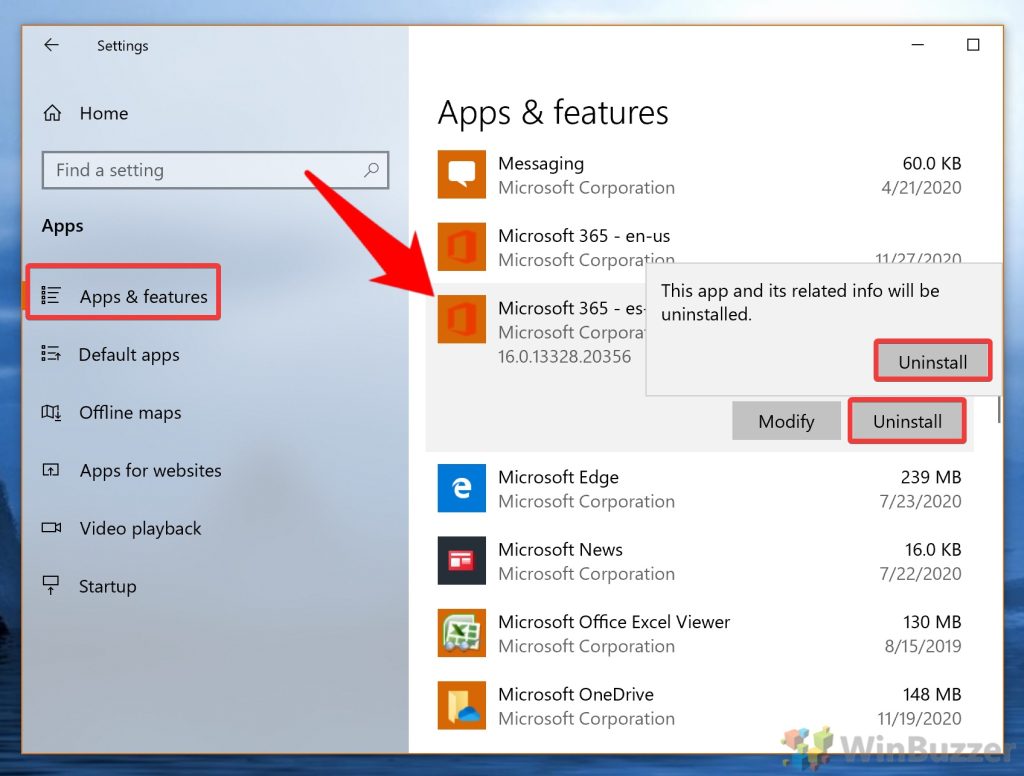Click the 16.0 KB size value
Image resolution: width=1024 pixels, height=776 pixels.
(x=933, y=549)
